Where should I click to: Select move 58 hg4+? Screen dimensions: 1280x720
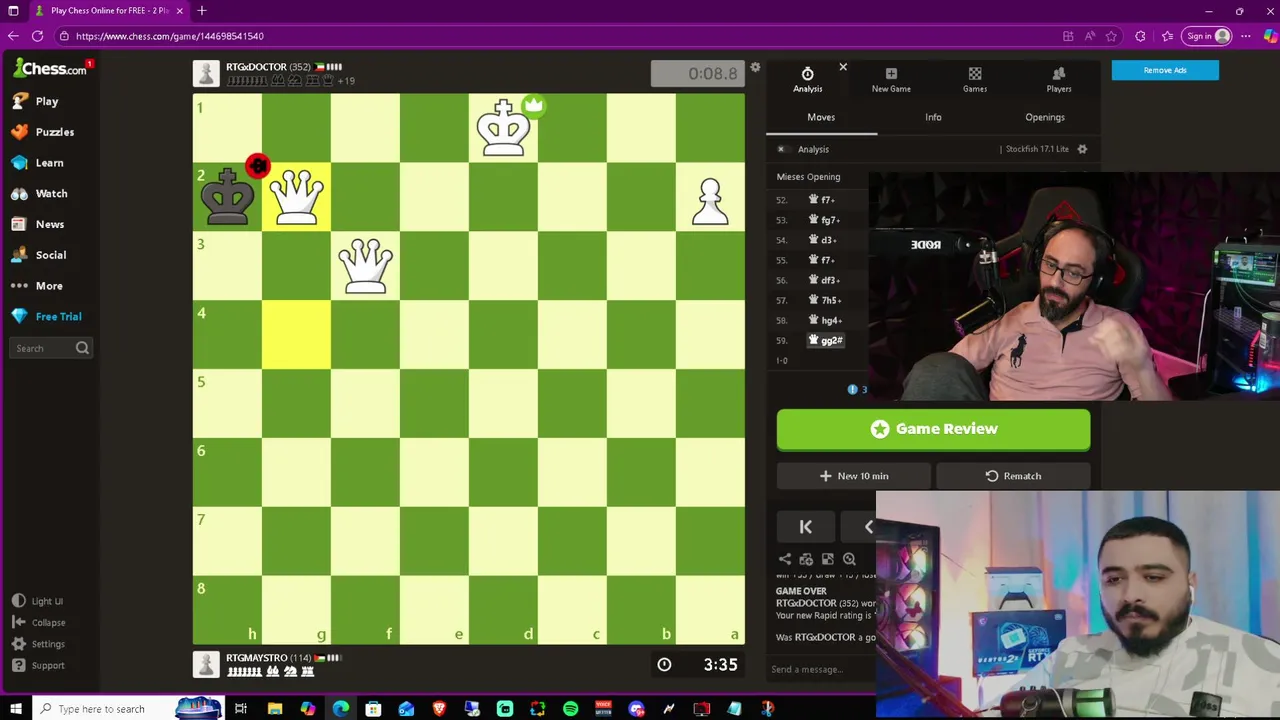825,320
